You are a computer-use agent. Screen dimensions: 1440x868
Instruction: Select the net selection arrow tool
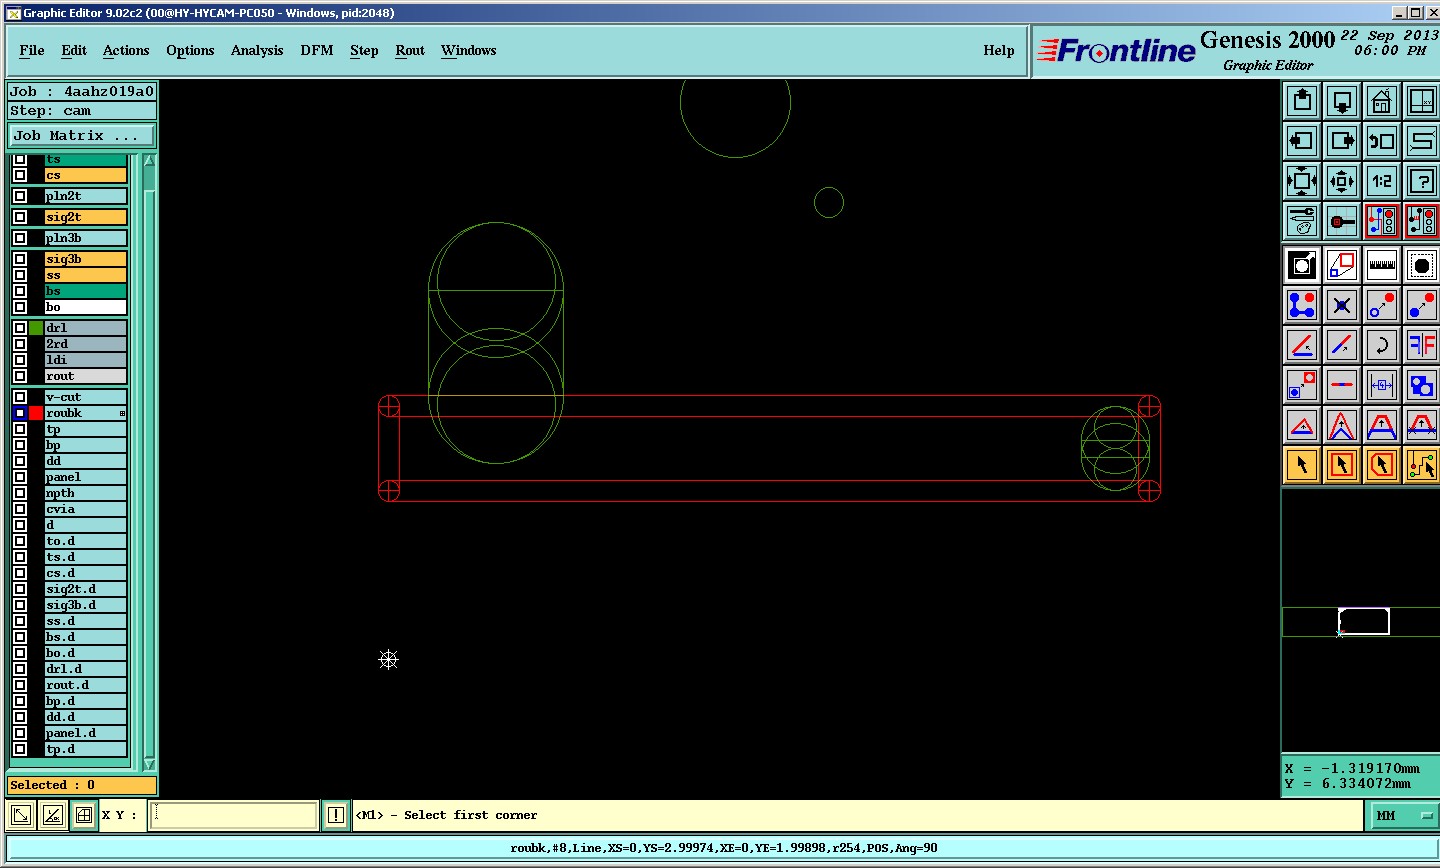(x=1421, y=465)
